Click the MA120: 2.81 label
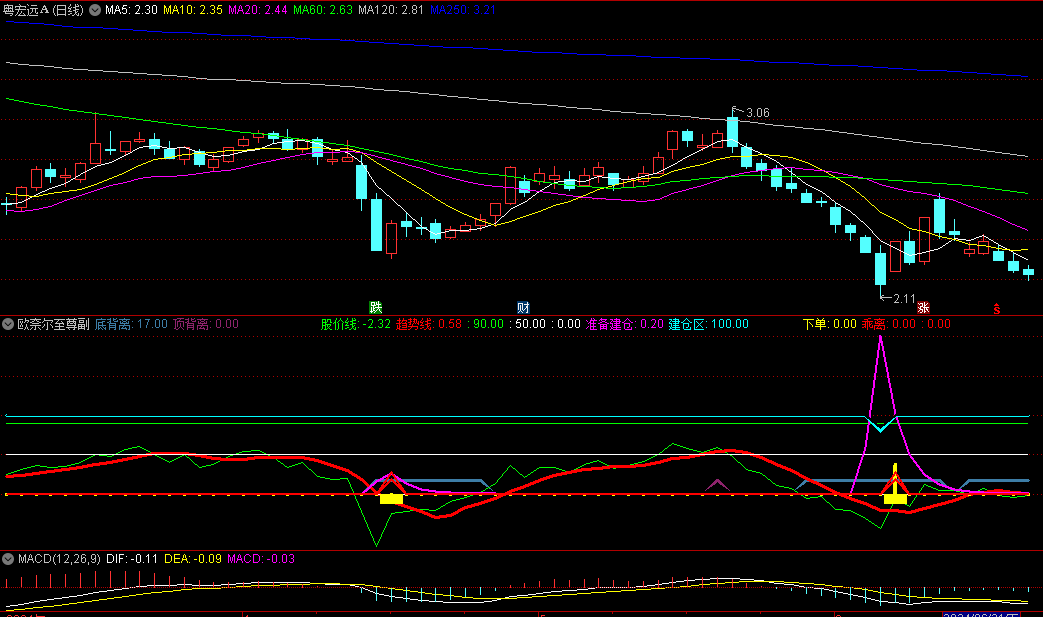The image size is (1043, 617). (x=391, y=10)
